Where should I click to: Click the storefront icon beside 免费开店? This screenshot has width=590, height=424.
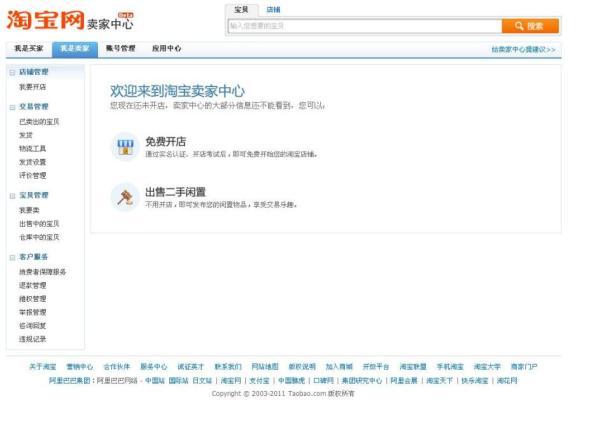(x=125, y=147)
